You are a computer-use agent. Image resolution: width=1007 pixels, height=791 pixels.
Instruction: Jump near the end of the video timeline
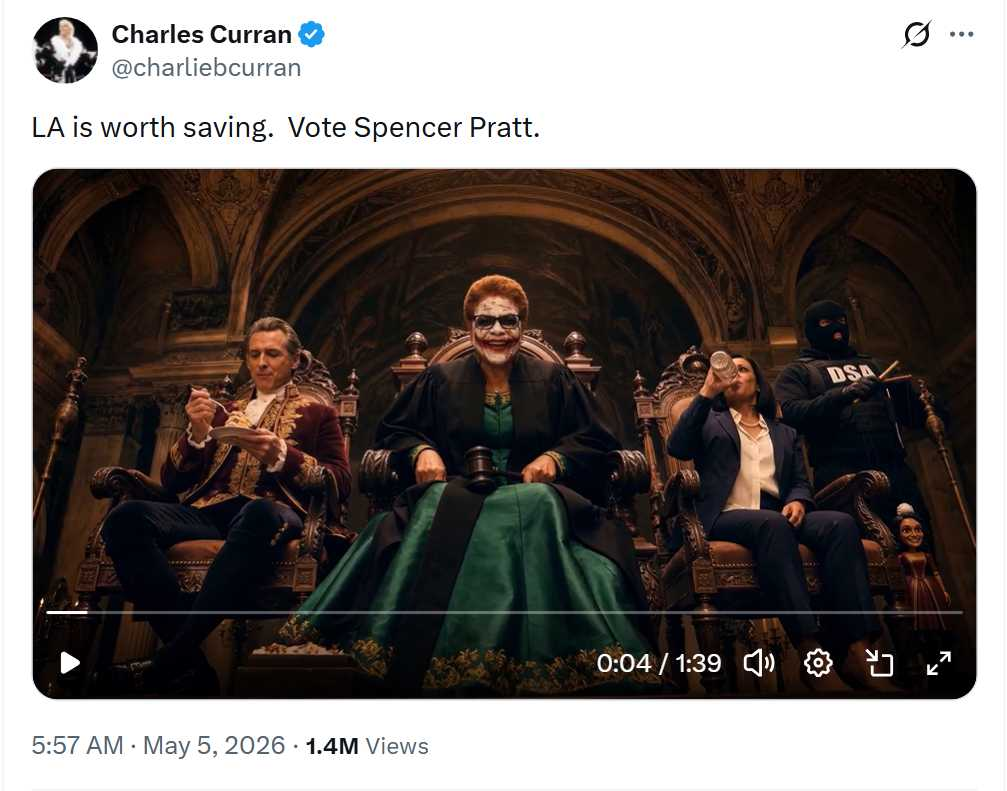pos(944,613)
